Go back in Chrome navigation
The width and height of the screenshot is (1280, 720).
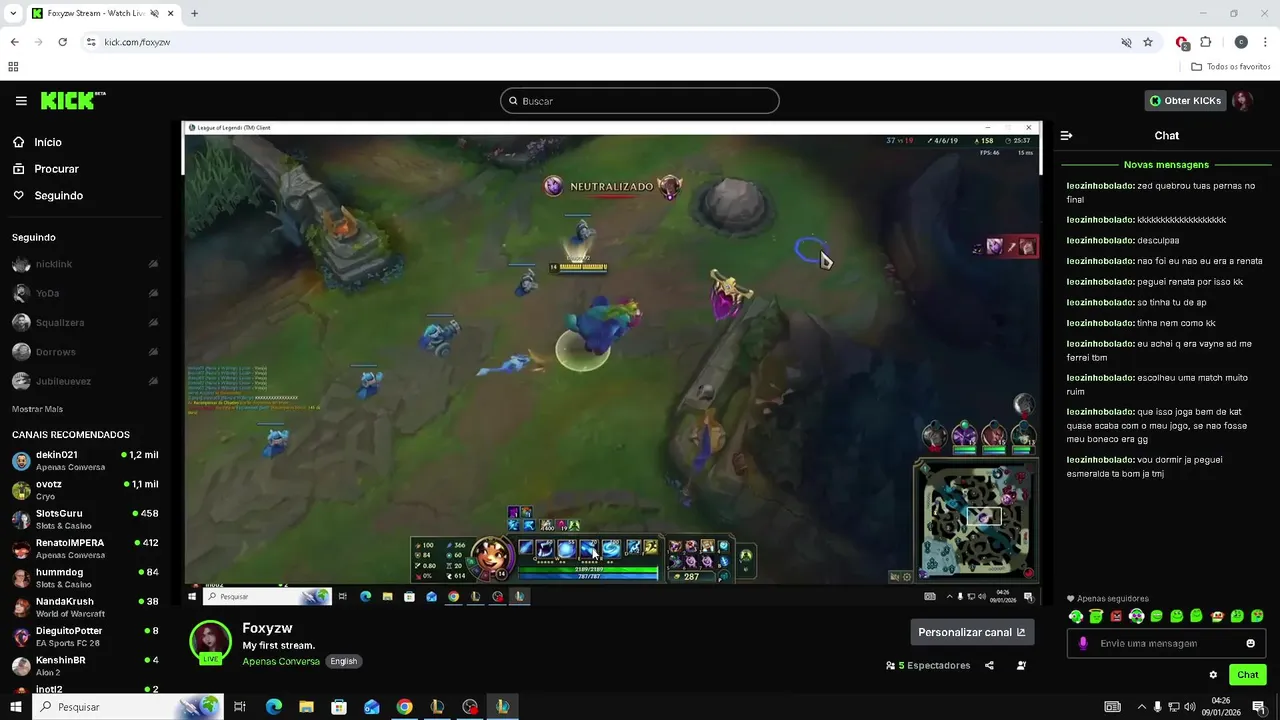click(x=14, y=42)
